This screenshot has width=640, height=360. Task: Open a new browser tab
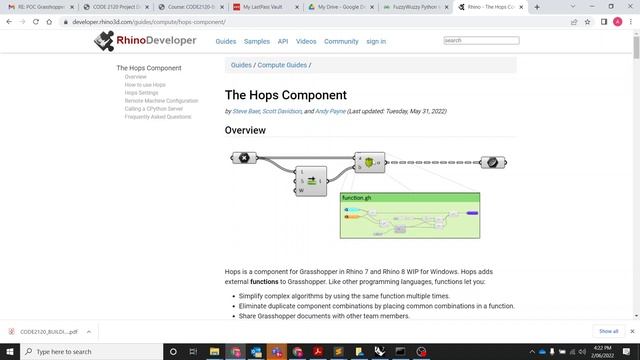tap(537, 7)
